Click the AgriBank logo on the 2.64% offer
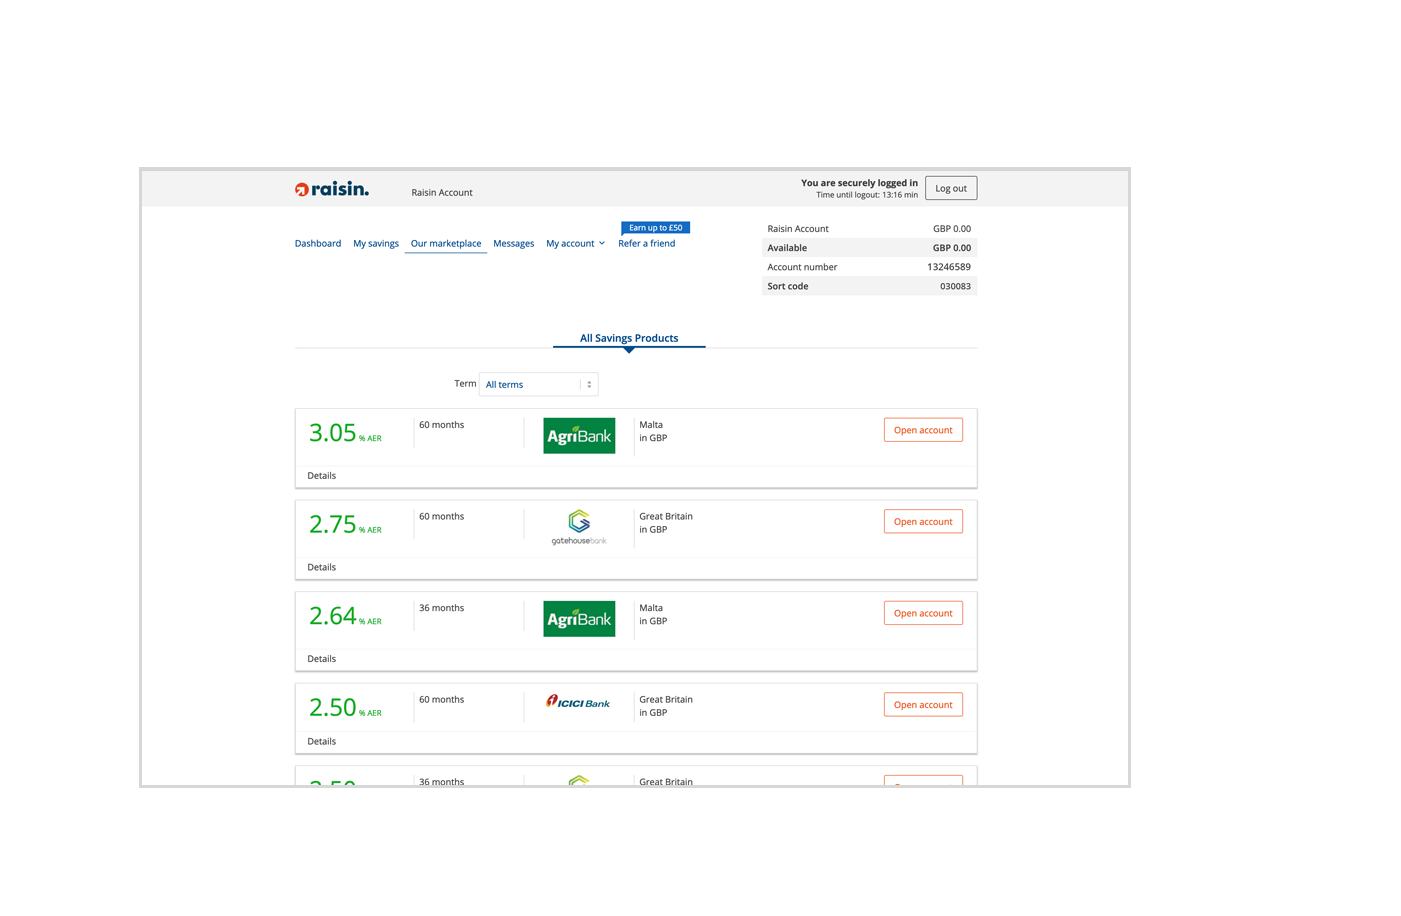Screen dimensions: 1401x916 pos(579,619)
